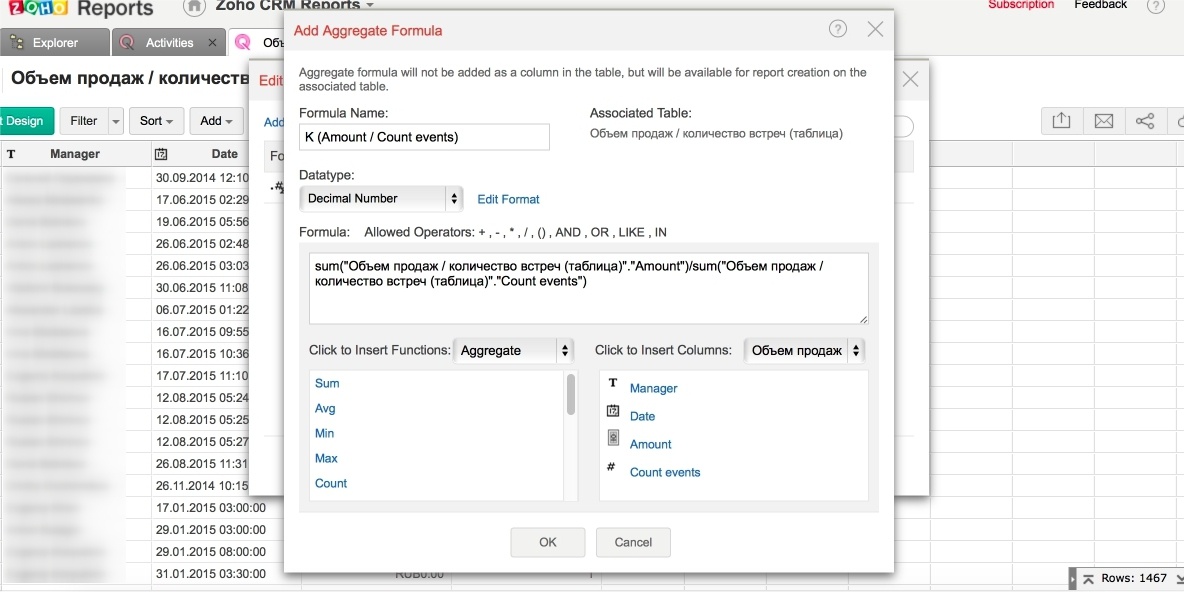1184x592 pixels.
Task: Click the Edit Format link
Action: pyautogui.click(x=508, y=199)
